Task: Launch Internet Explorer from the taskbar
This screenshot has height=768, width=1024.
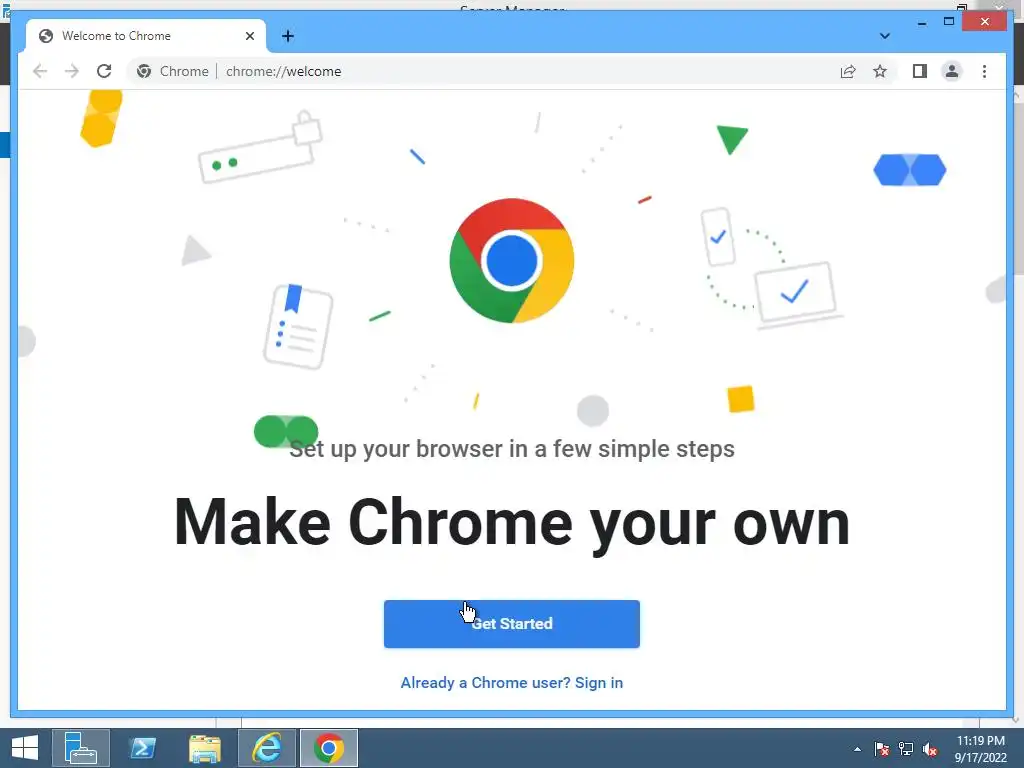Action: (266, 748)
